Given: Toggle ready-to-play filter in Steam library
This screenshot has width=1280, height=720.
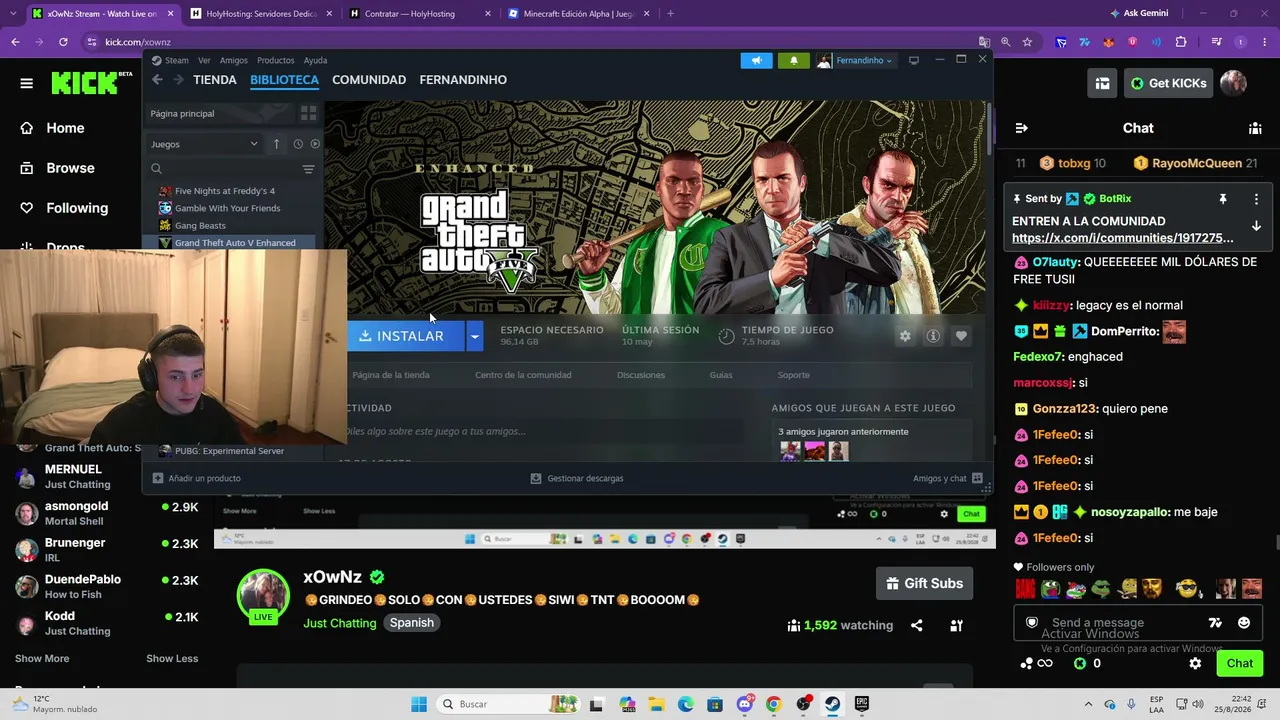Looking at the screenshot, I should [x=315, y=144].
